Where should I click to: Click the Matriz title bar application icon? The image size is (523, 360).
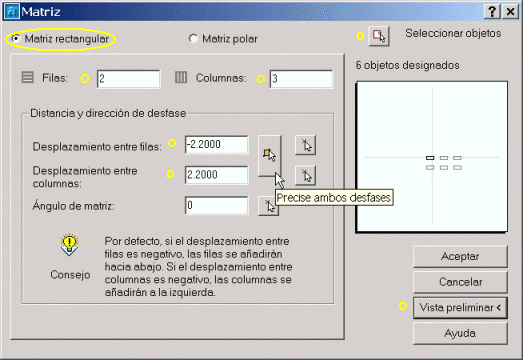point(12,12)
